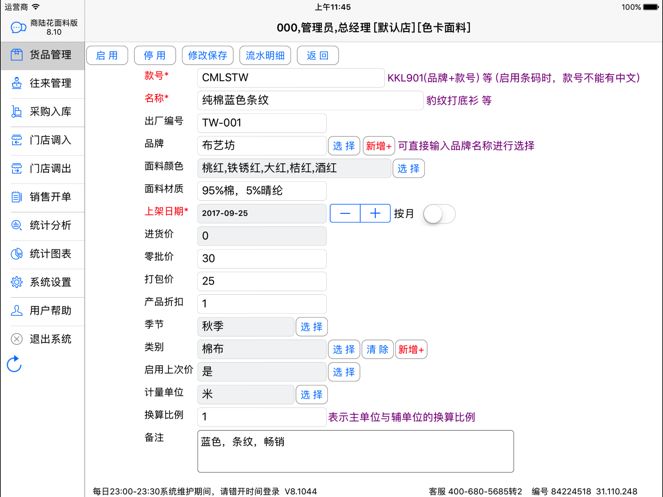
Task: Toggle the 按月 switch
Action: (440, 214)
